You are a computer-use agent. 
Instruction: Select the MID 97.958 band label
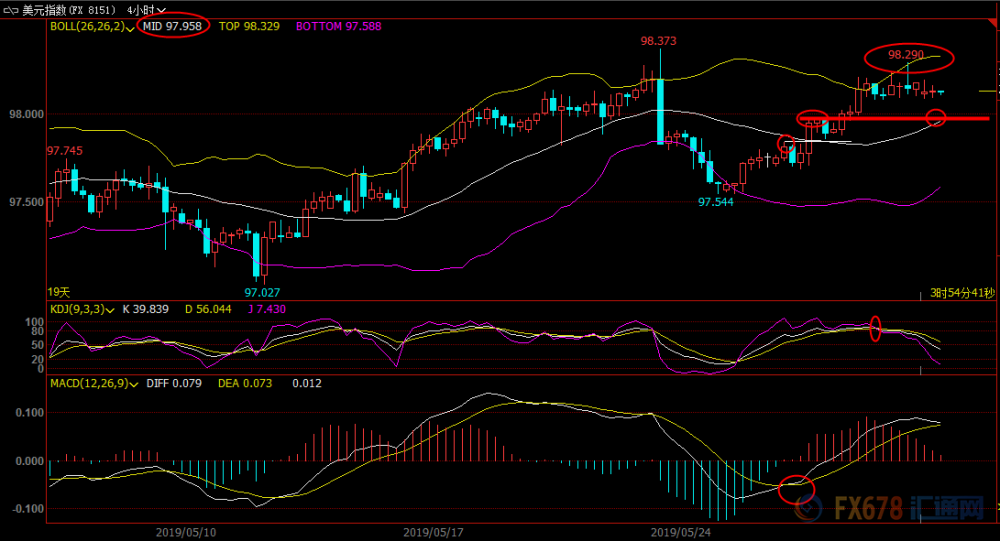click(172, 26)
